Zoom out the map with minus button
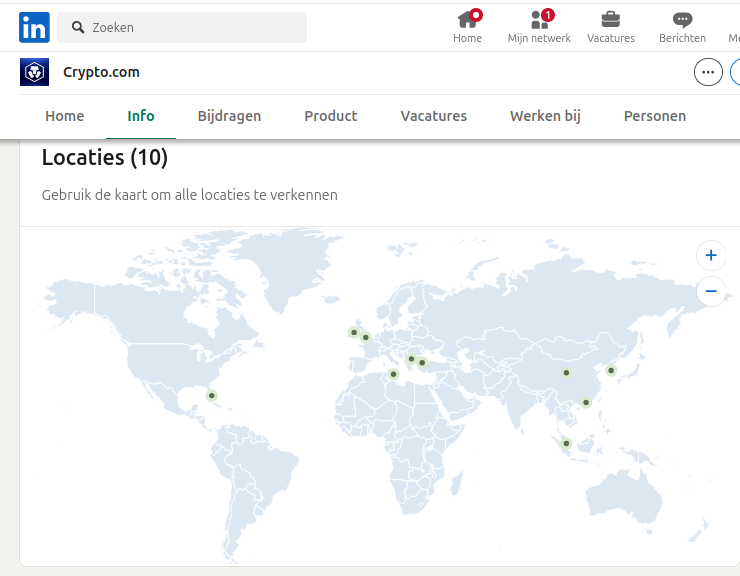The image size is (740, 576). pyautogui.click(x=711, y=291)
